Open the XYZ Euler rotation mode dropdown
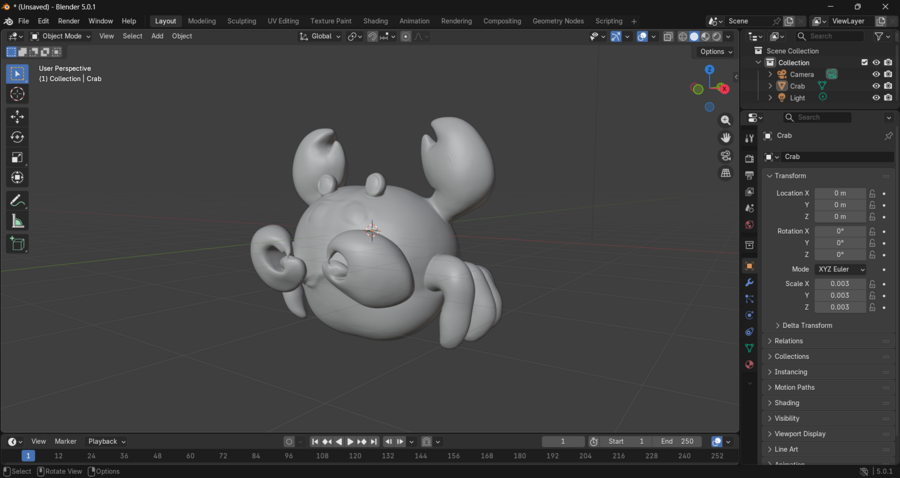This screenshot has height=478, width=900. pyautogui.click(x=841, y=269)
